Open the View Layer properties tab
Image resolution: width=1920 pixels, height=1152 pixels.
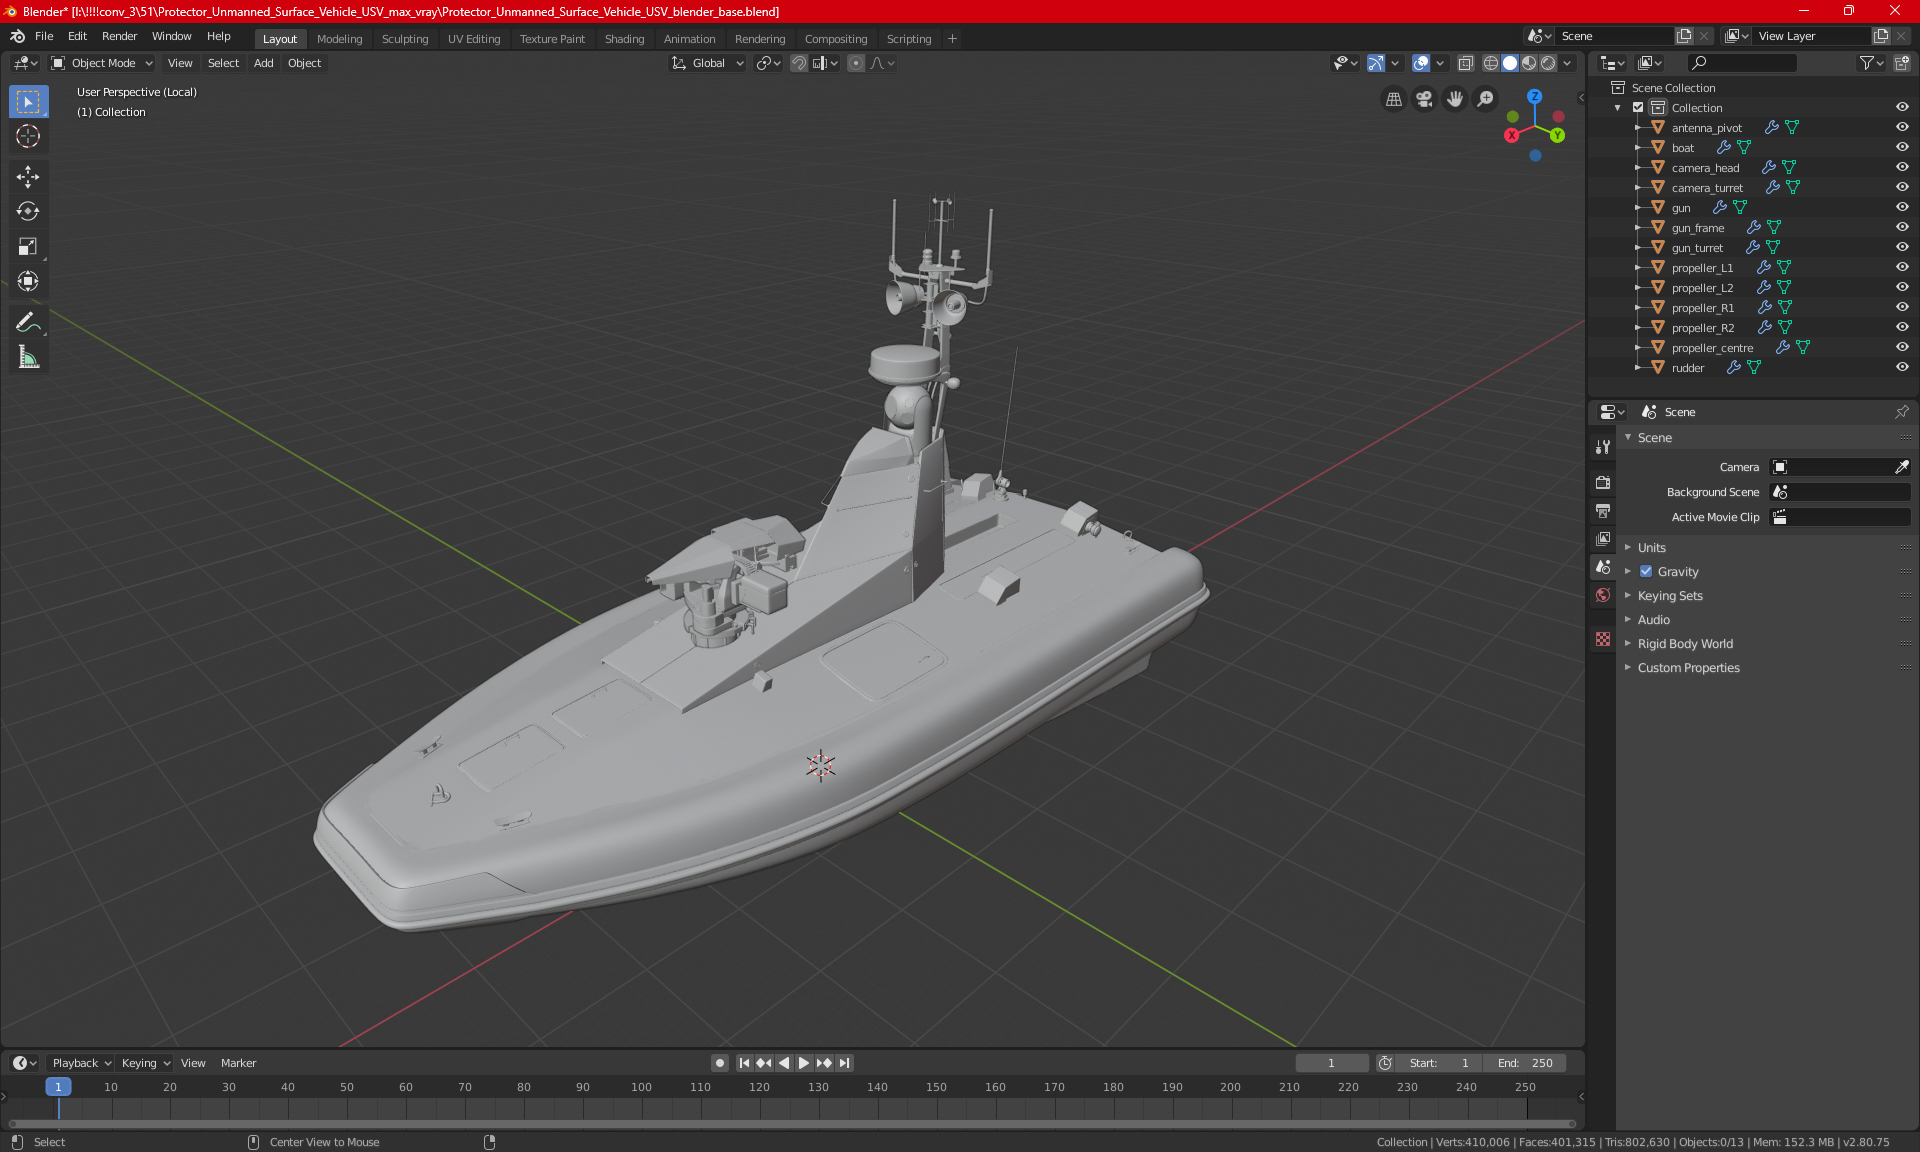(x=1603, y=538)
